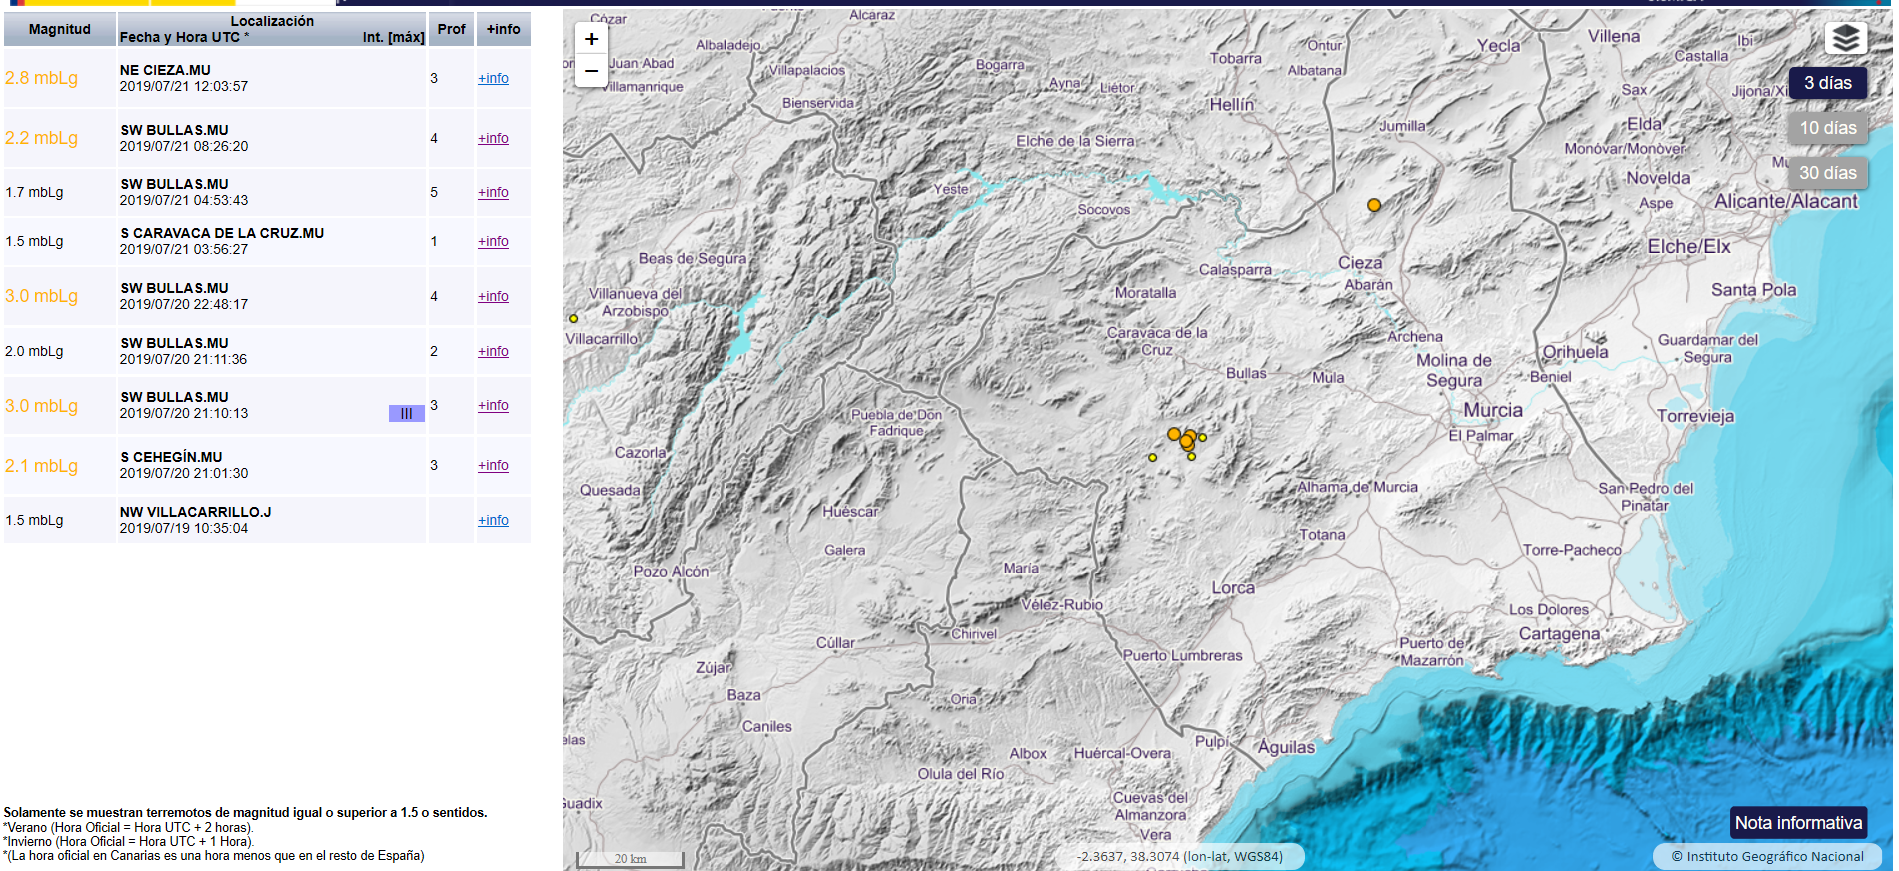1899x871 pixels.
Task: Switch map range to 10 días
Action: pyautogui.click(x=1827, y=128)
